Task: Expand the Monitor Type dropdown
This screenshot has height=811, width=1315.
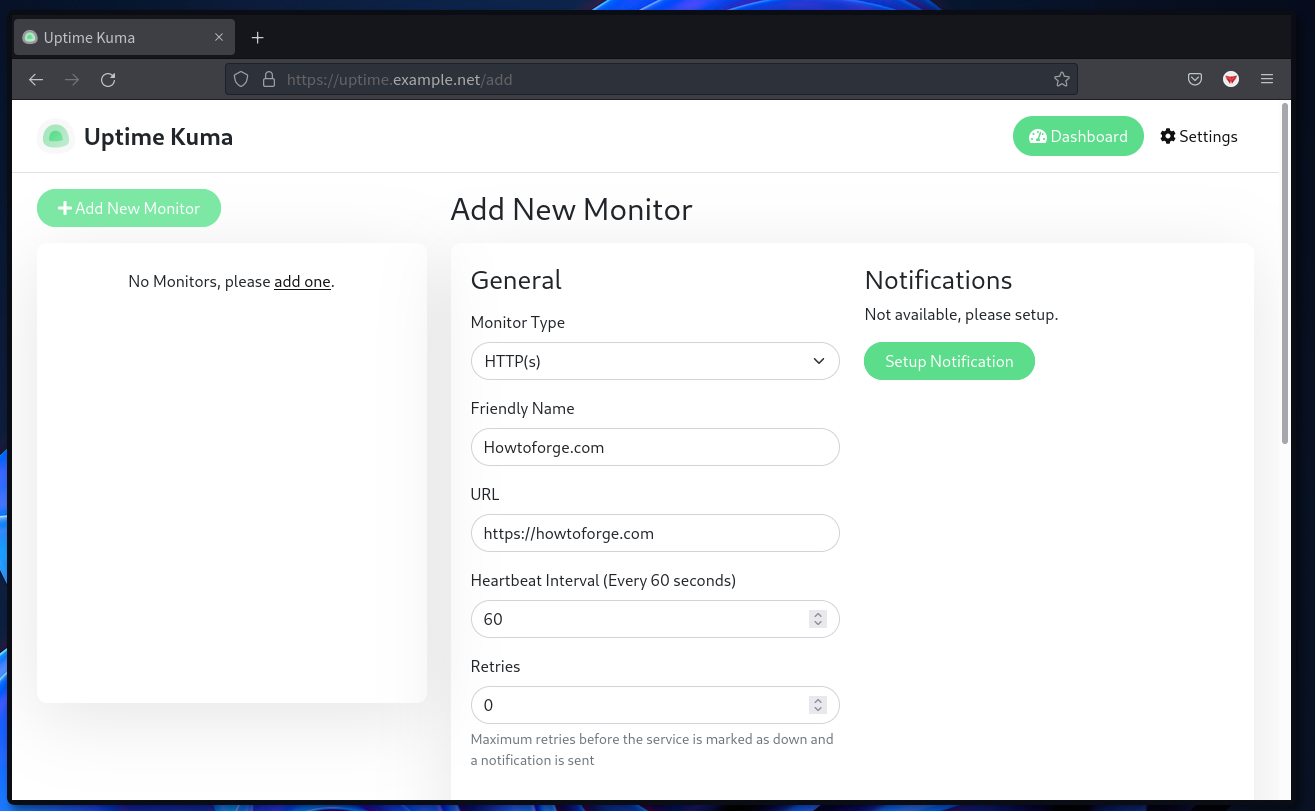Action: click(x=655, y=361)
